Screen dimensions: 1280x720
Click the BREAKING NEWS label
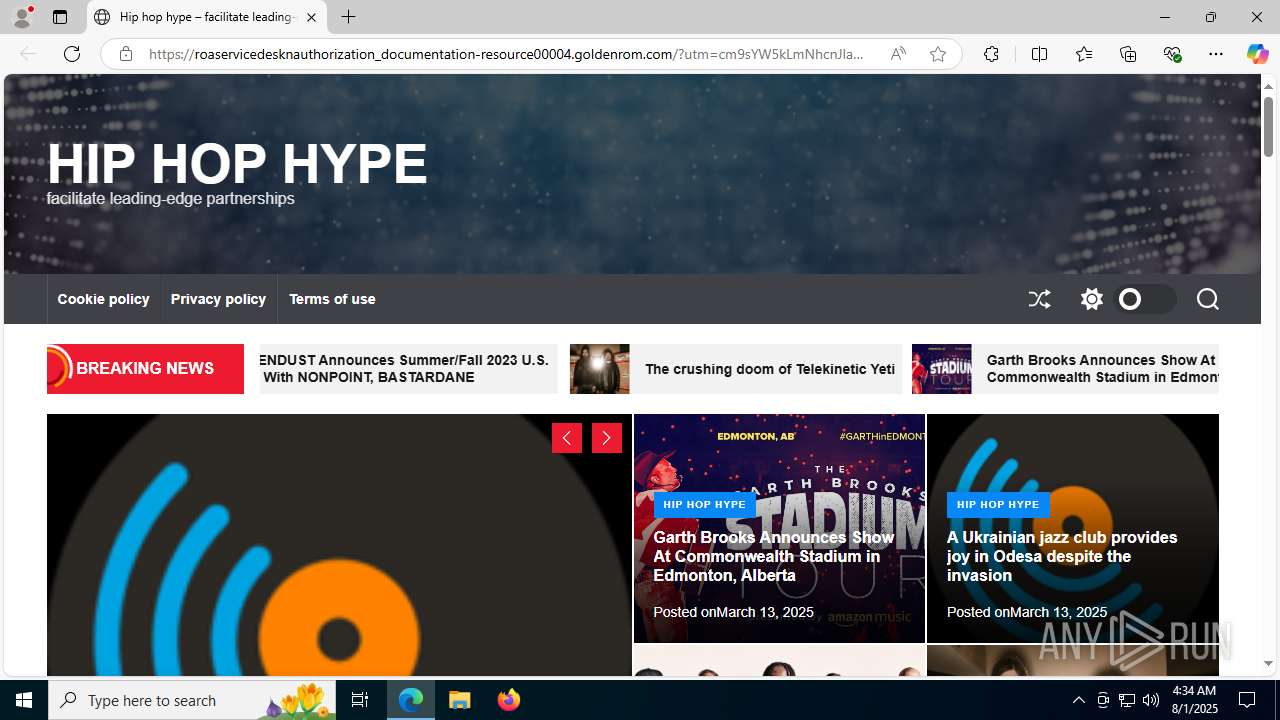pos(145,368)
